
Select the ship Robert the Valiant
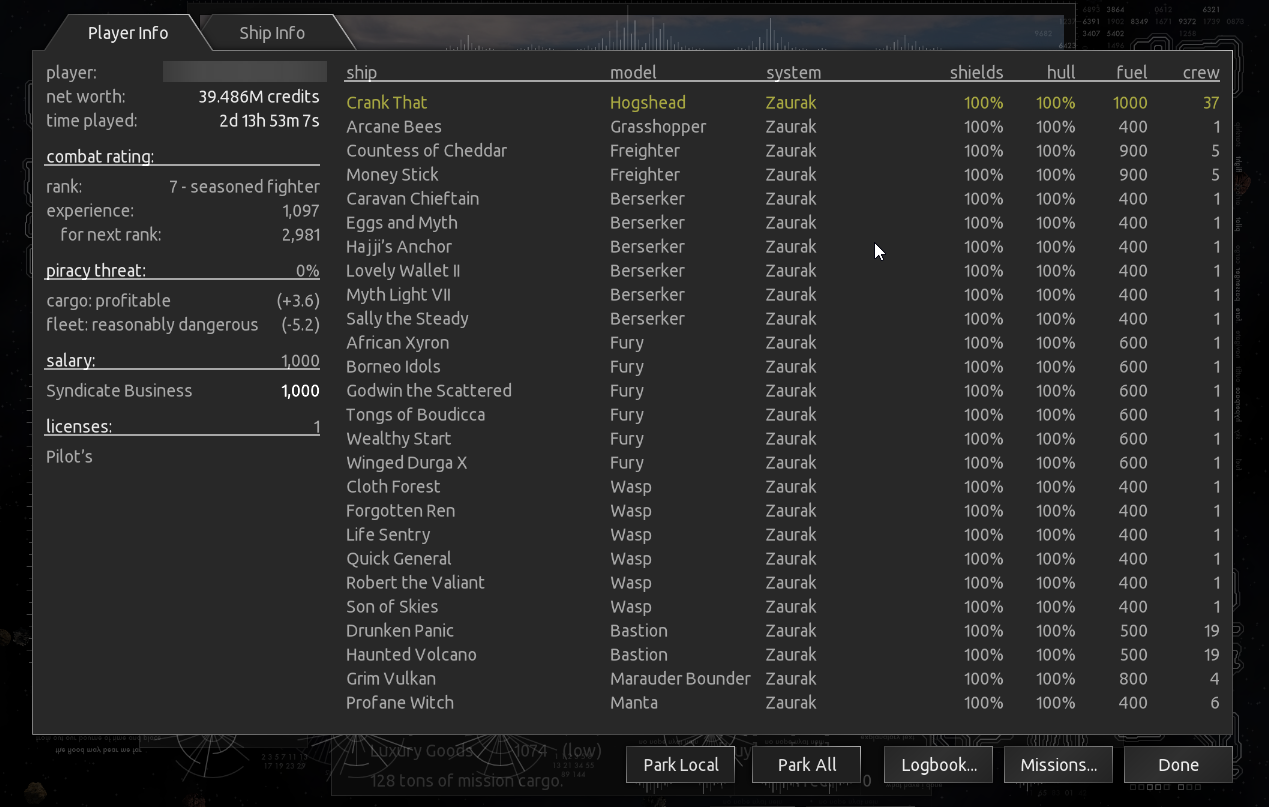pyautogui.click(x=783, y=583)
